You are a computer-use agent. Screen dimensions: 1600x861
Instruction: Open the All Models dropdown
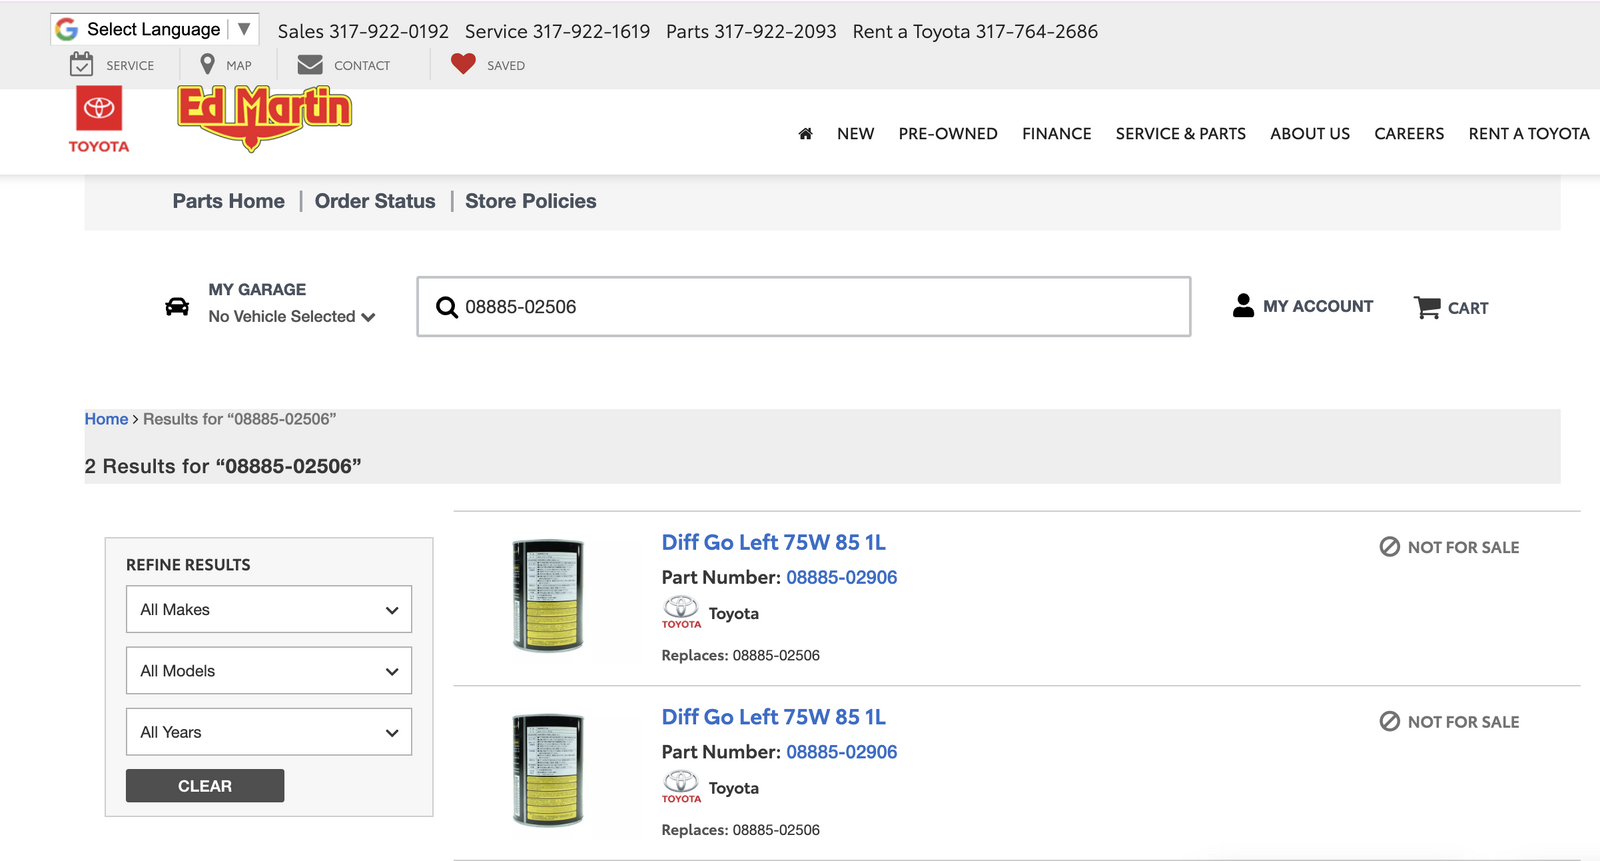pos(269,671)
